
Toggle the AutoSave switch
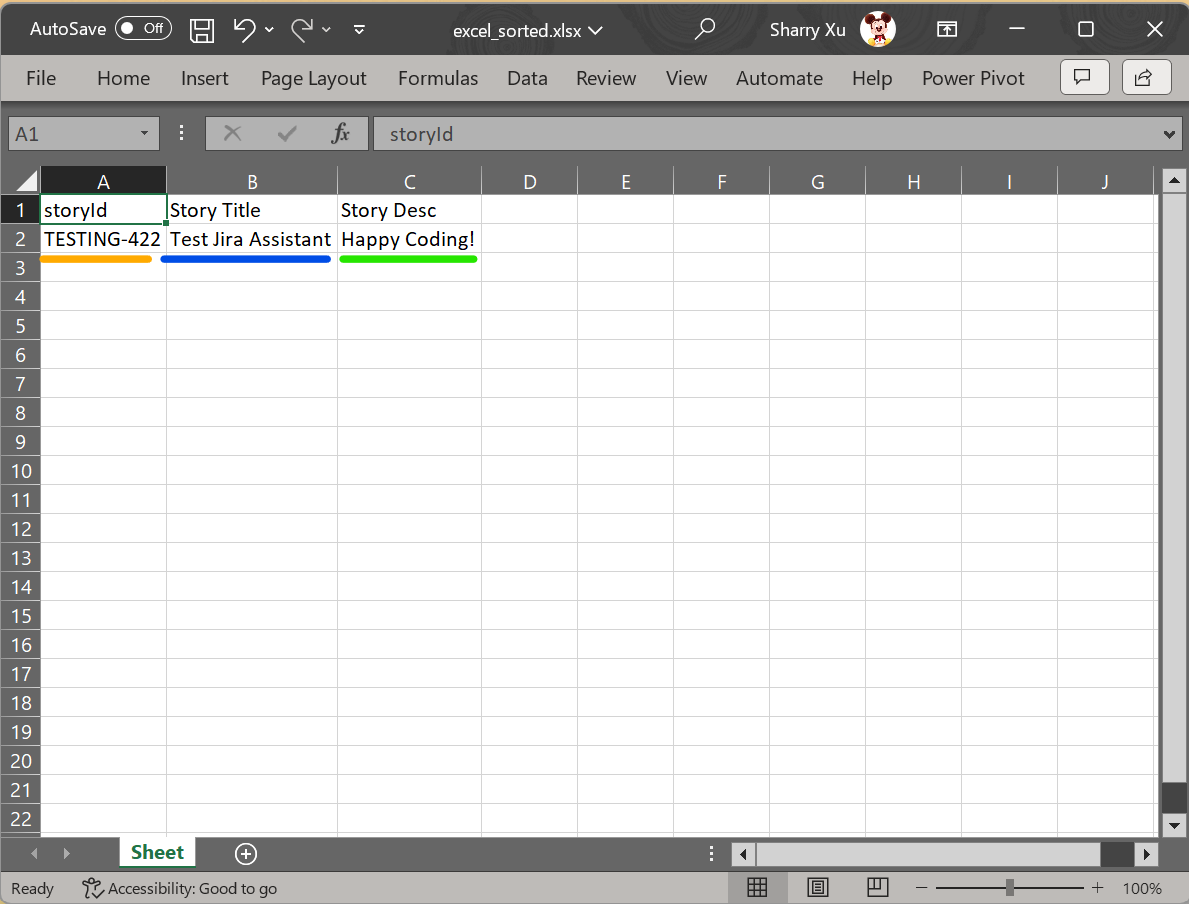(x=143, y=28)
